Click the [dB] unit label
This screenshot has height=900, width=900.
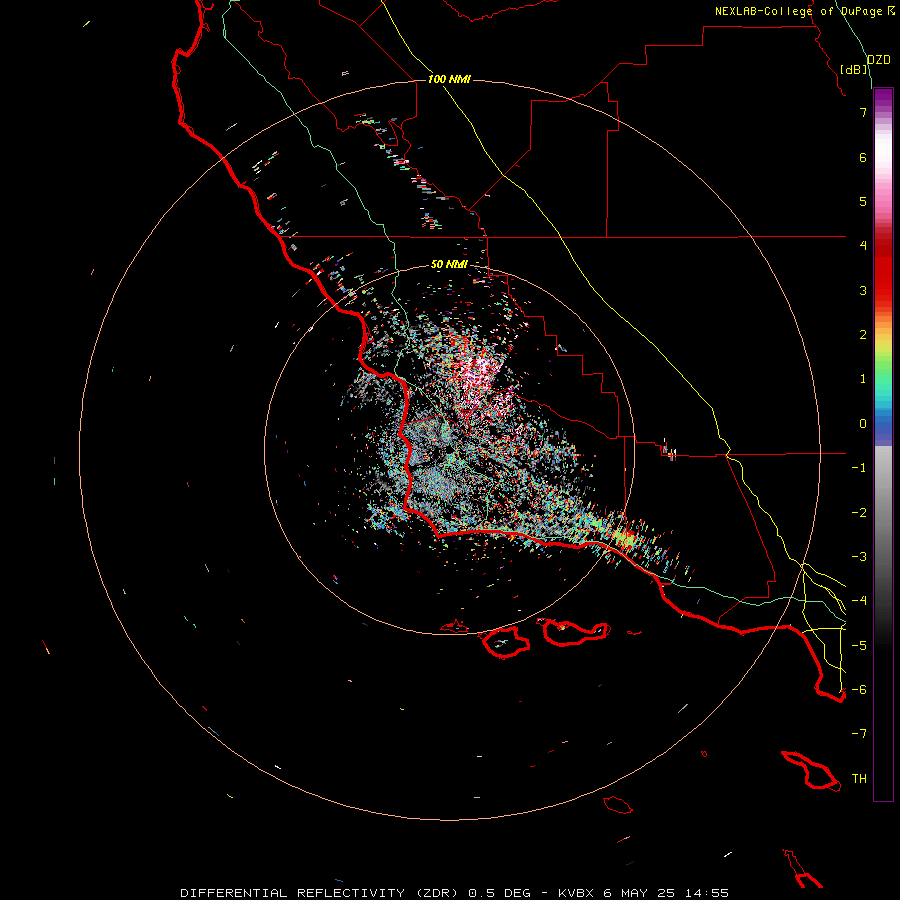pyautogui.click(x=854, y=69)
